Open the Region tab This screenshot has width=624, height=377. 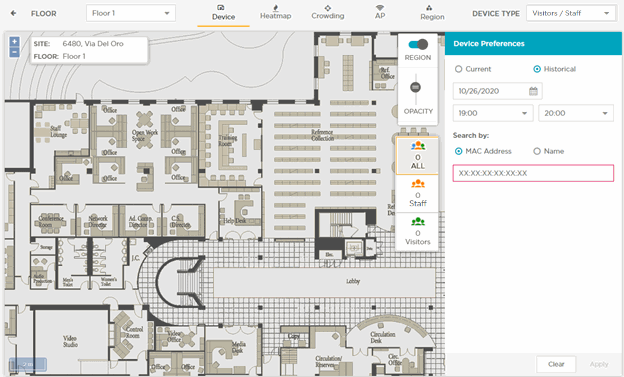pos(432,17)
